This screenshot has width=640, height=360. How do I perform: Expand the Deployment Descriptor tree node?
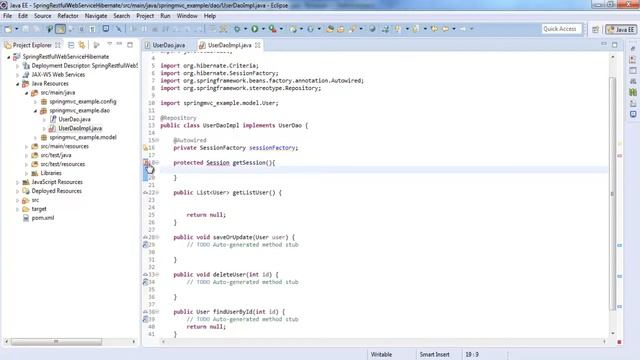[x=18, y=66]
